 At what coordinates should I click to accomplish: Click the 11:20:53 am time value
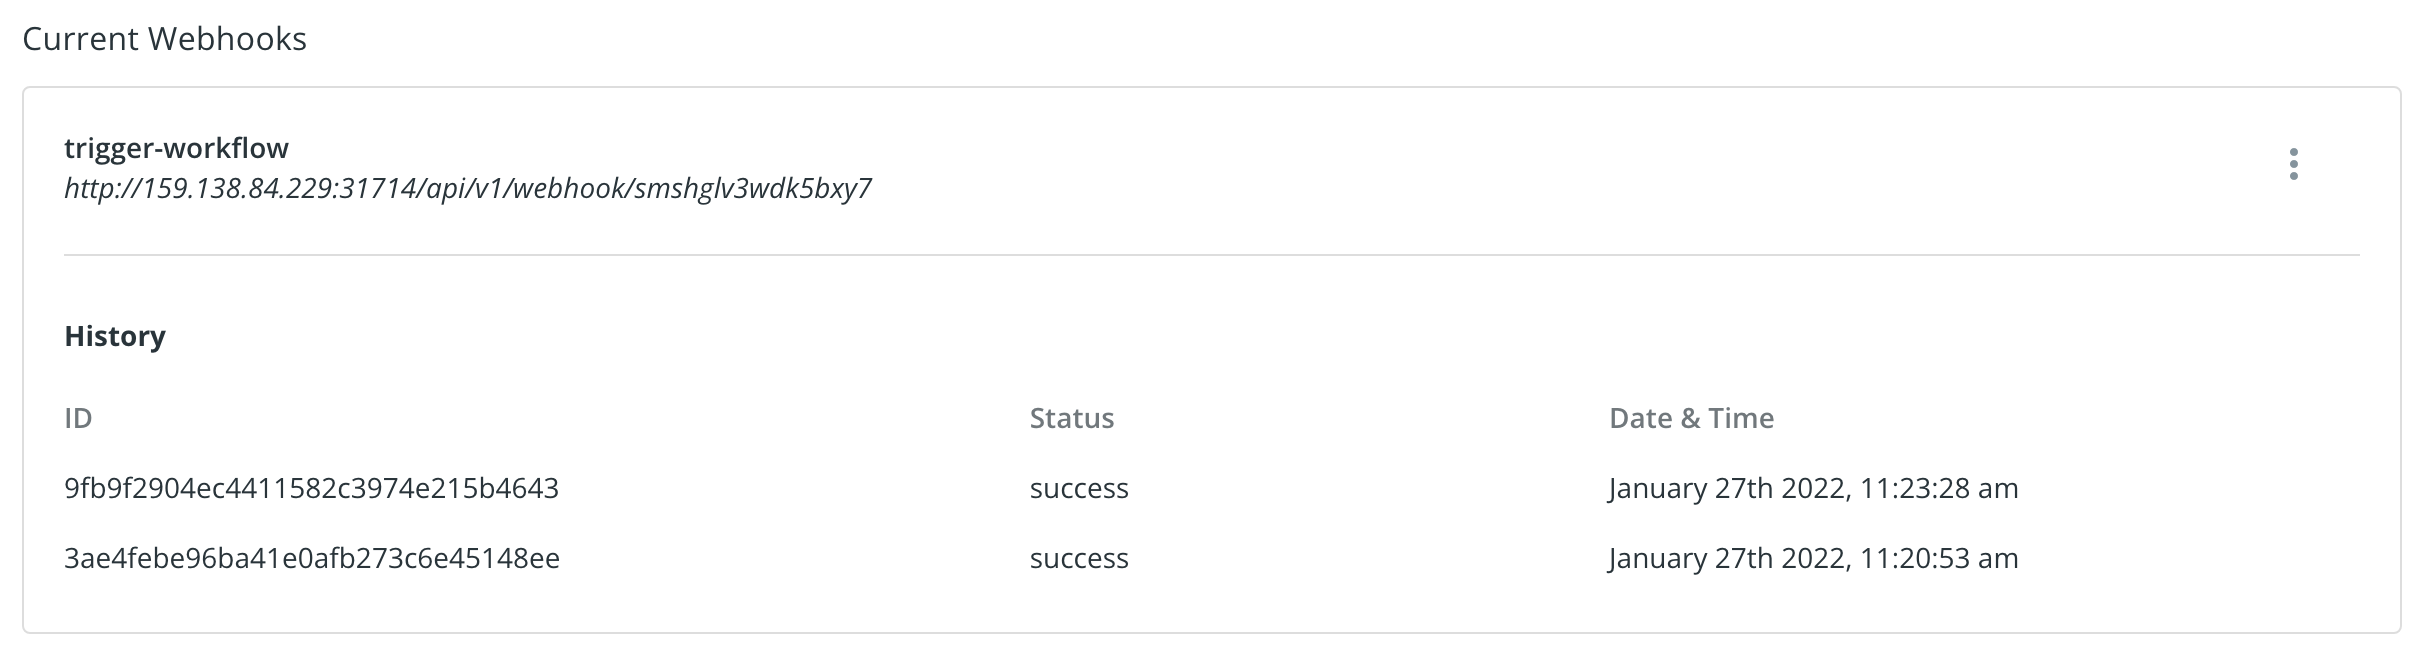(1938, 558)
